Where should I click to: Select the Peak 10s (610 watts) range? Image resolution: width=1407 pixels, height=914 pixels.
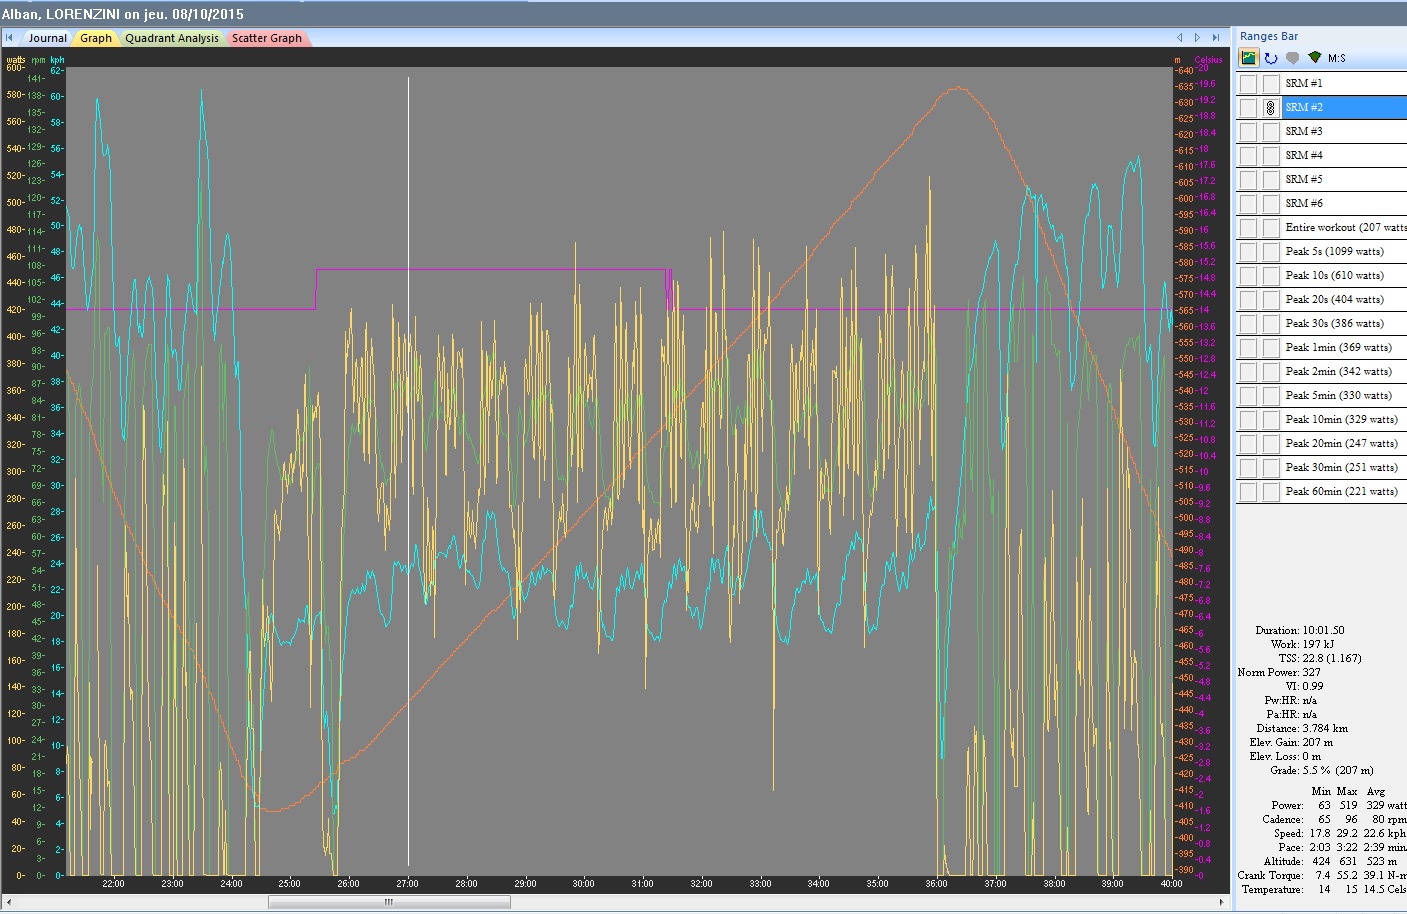coord(1344,276)
